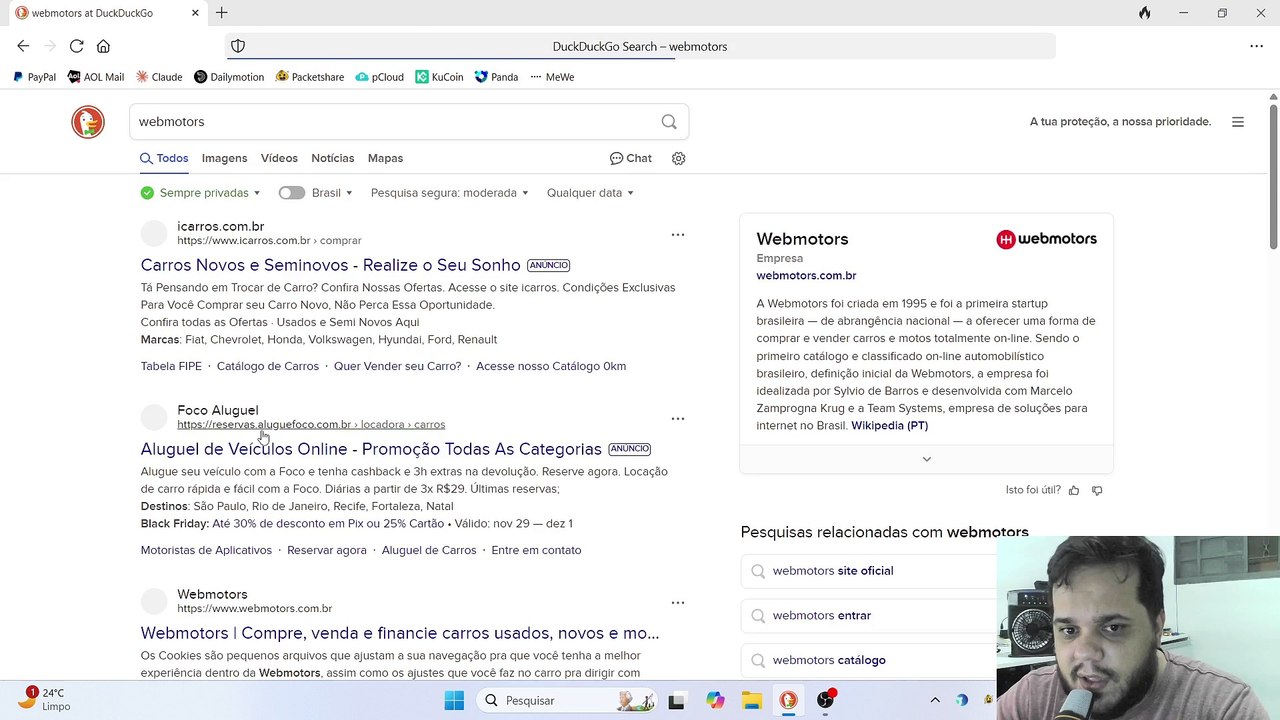Close the webmotors at DuckDuckGo tab
This screenshot has height=720, width=1280.
coord(195,13)
